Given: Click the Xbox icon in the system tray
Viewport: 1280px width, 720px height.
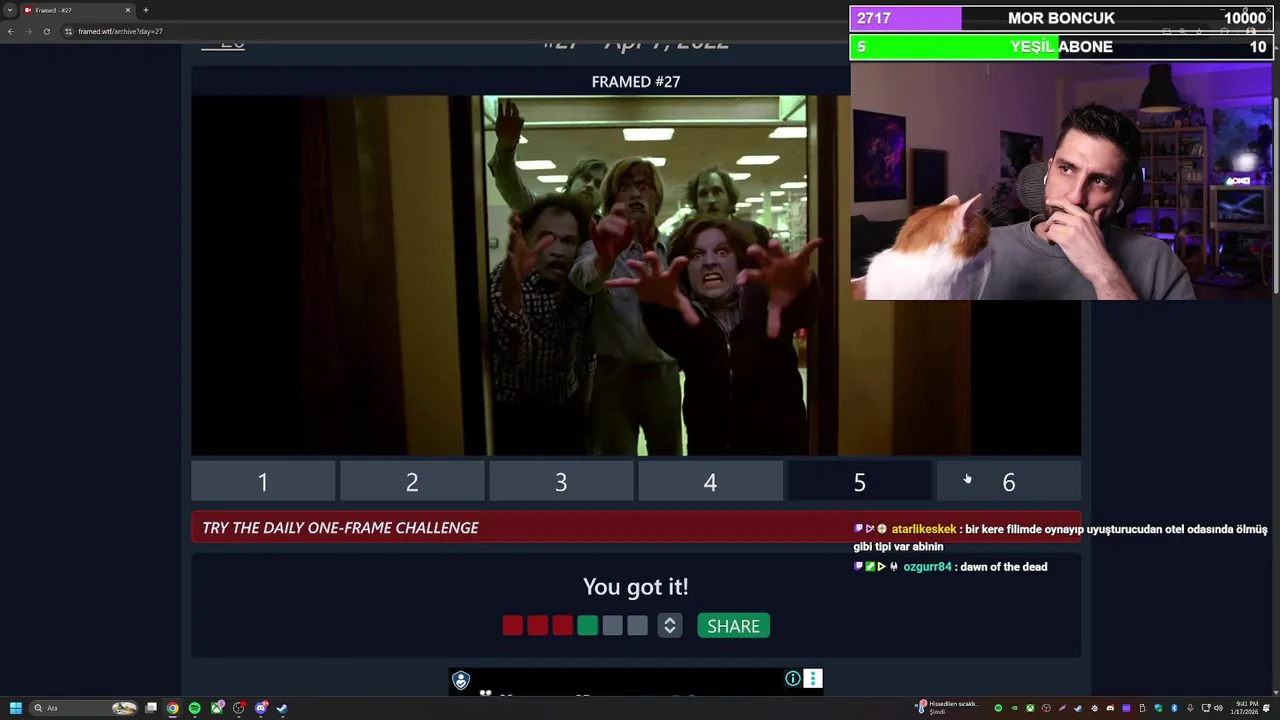Looking at the screenshot, I should [1030, 708].
